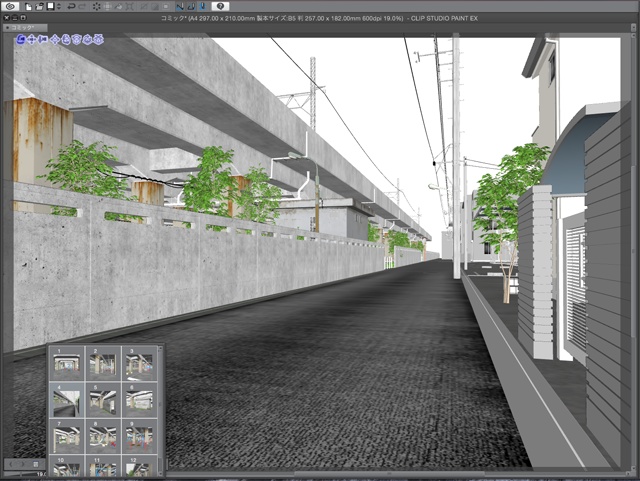Viewport: 640px width, 481px height.
Task: Select the コミック document tab
Action: (x=25, y=28)
